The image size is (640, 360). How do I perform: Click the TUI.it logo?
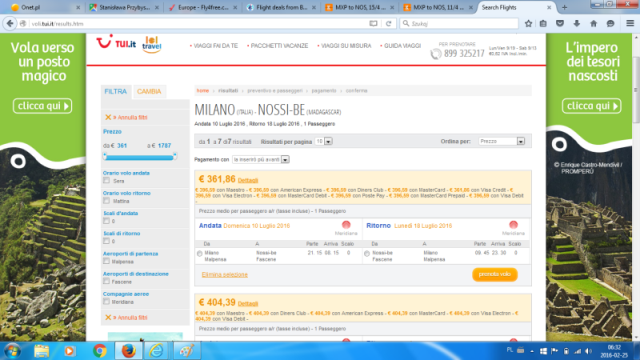click(116, 43)
